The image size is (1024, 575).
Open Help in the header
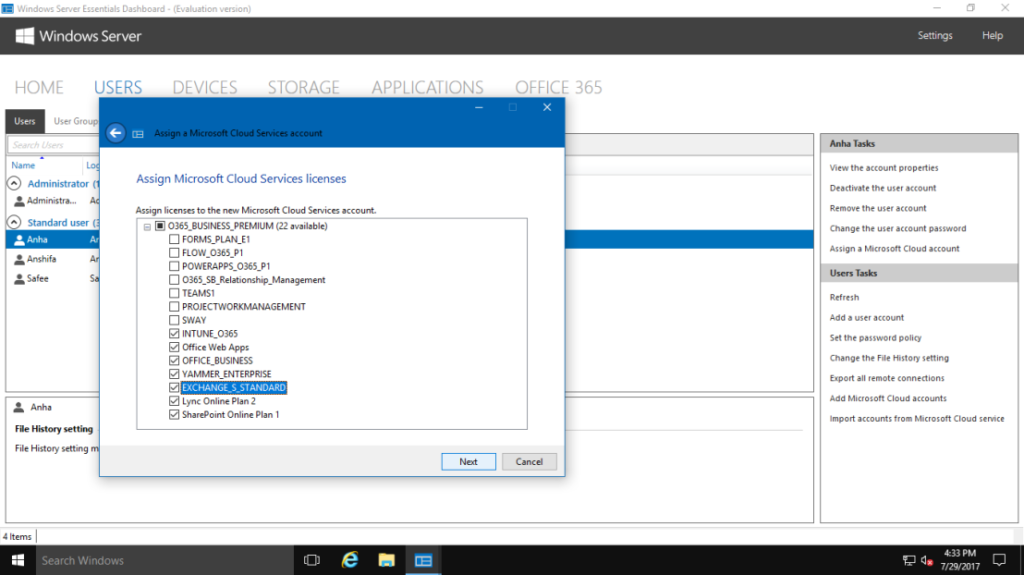[992, 36]
